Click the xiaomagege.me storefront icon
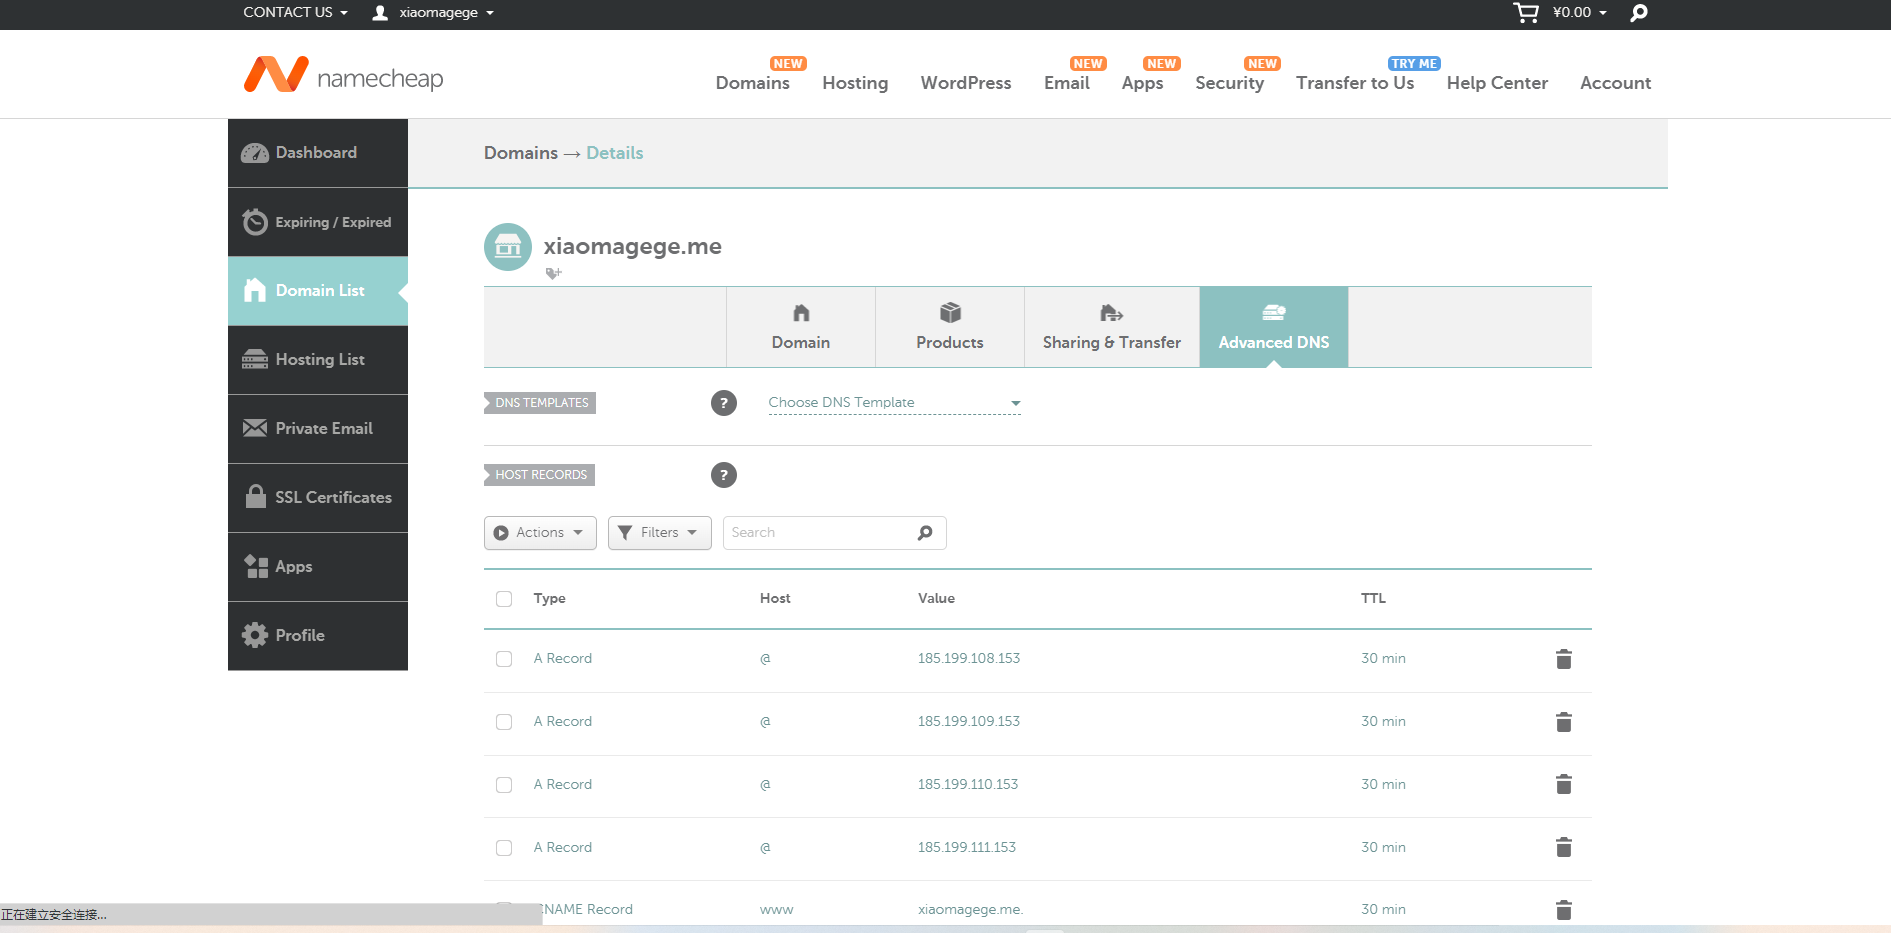 [x=508, y=247]
